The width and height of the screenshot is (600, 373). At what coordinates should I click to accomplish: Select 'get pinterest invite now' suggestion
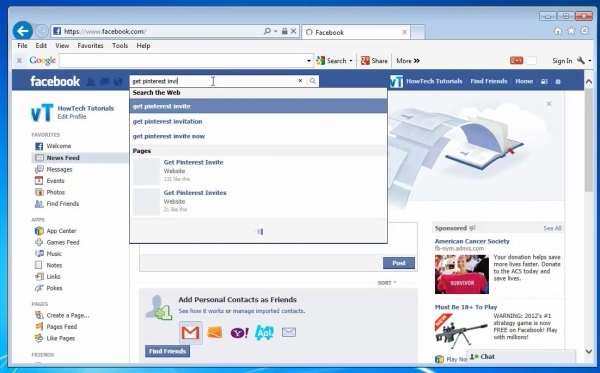point(258,136)
